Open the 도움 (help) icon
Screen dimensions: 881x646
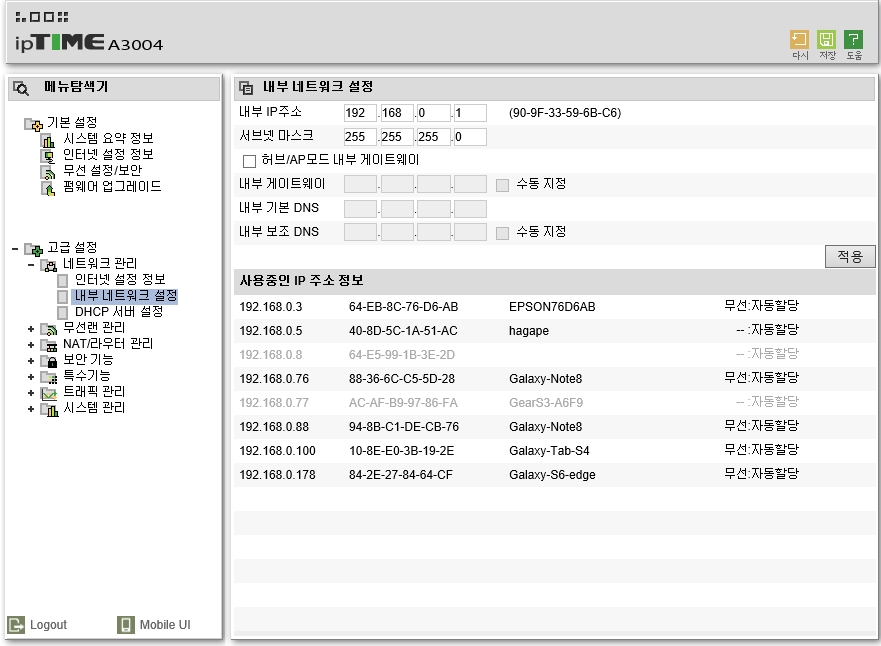point(853,40)
